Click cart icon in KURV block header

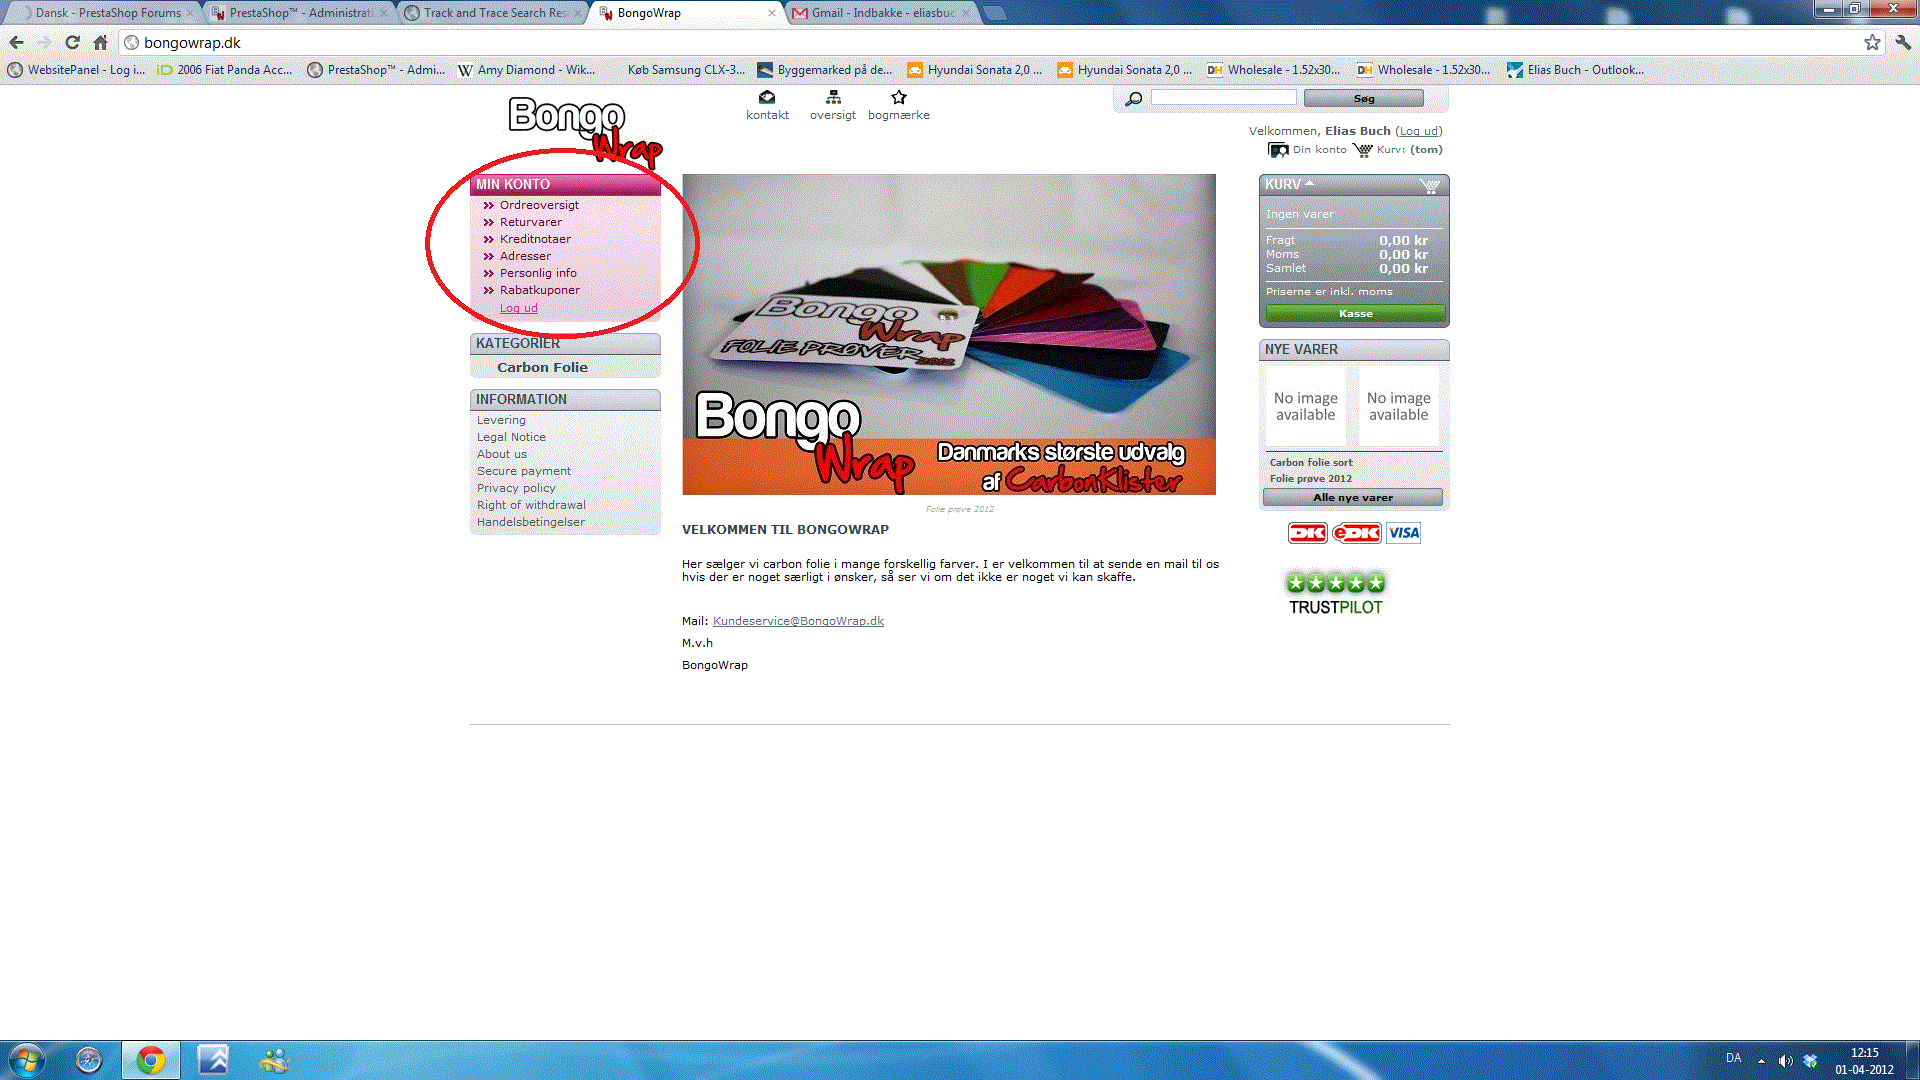point(1430,185)
